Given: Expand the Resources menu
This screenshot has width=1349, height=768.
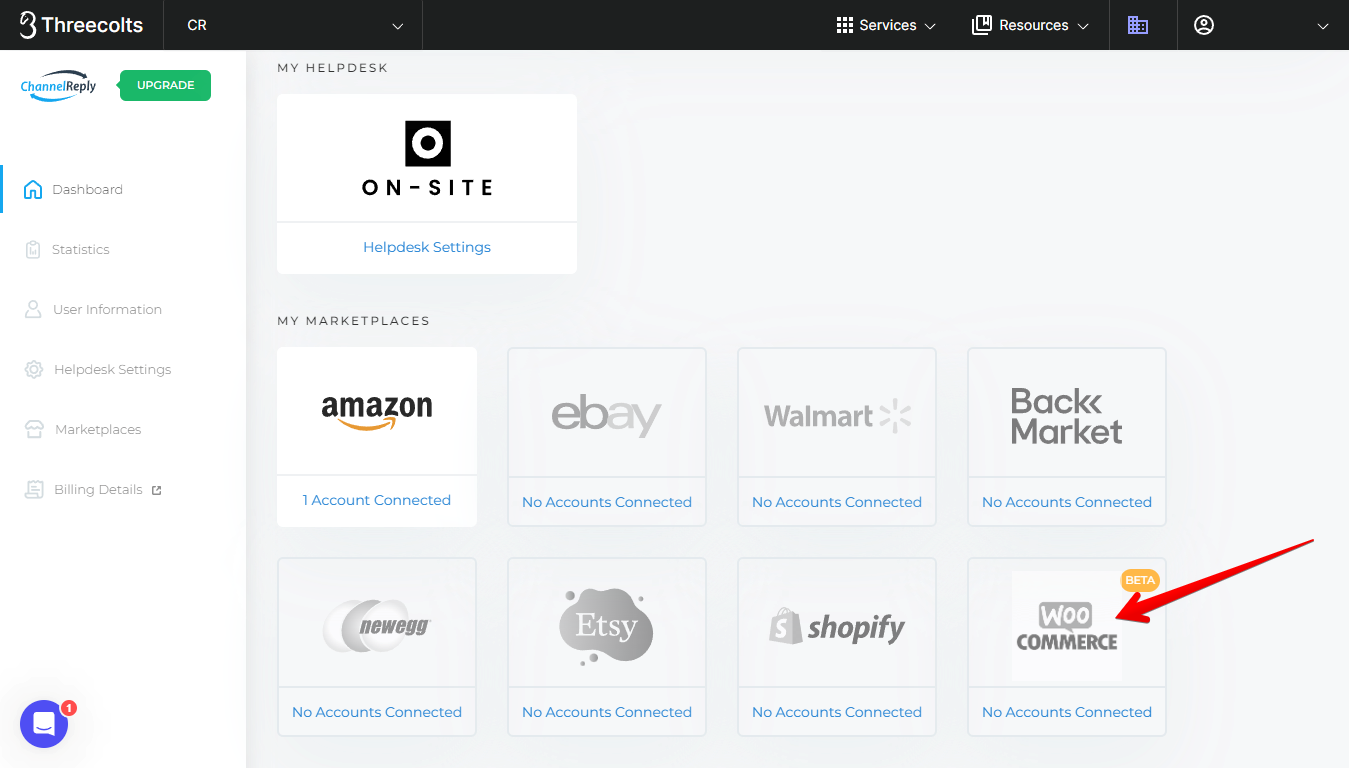Looking at the screenshot, I should [x=1030, y=25].
